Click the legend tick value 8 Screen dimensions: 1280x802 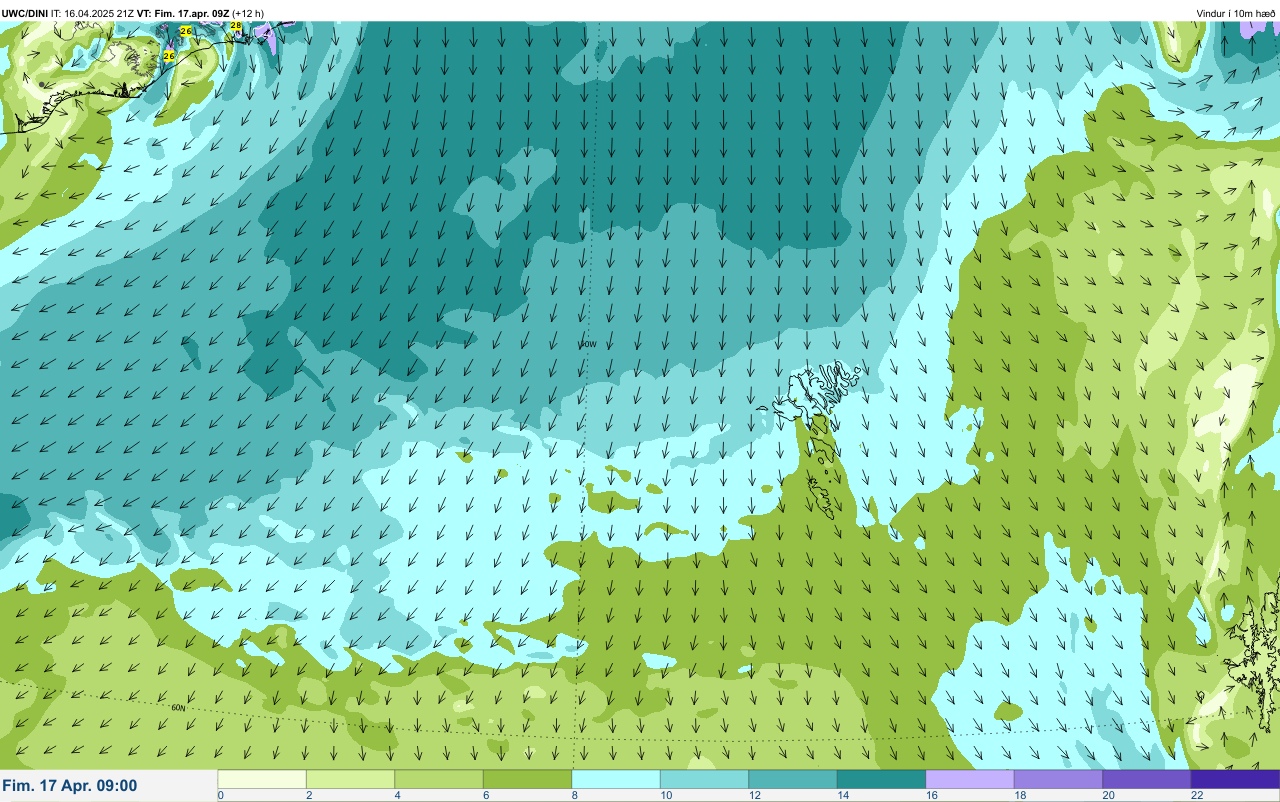[574, 796]
